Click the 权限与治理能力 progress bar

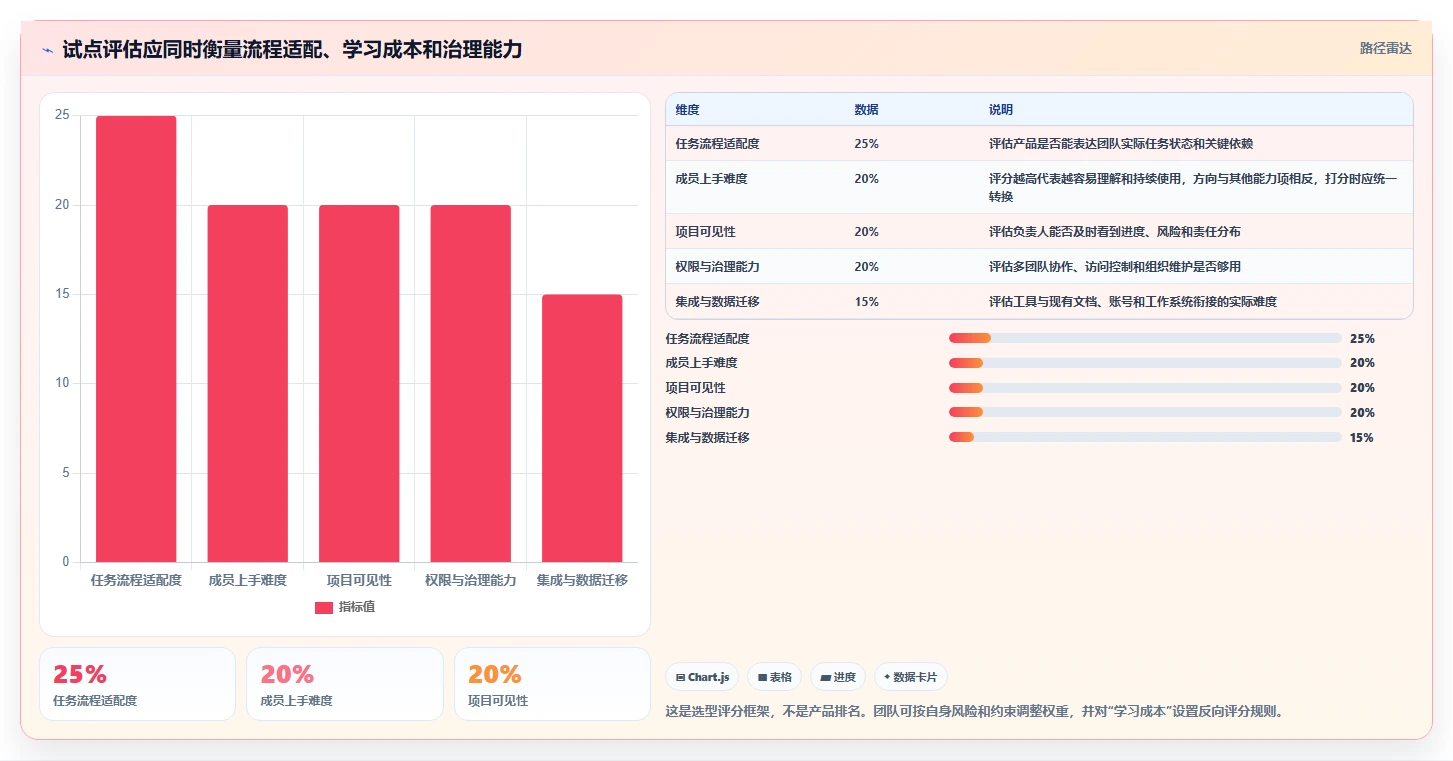1145,412
